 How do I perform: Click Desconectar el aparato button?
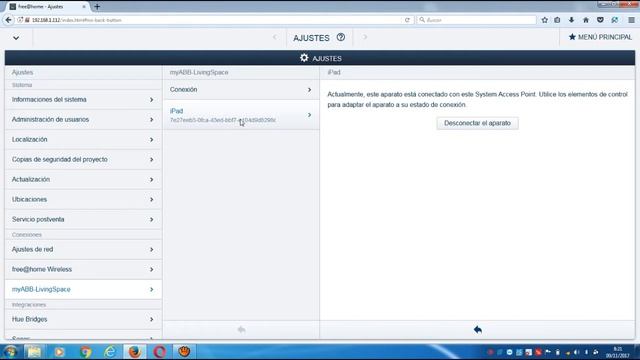point(477,123)
